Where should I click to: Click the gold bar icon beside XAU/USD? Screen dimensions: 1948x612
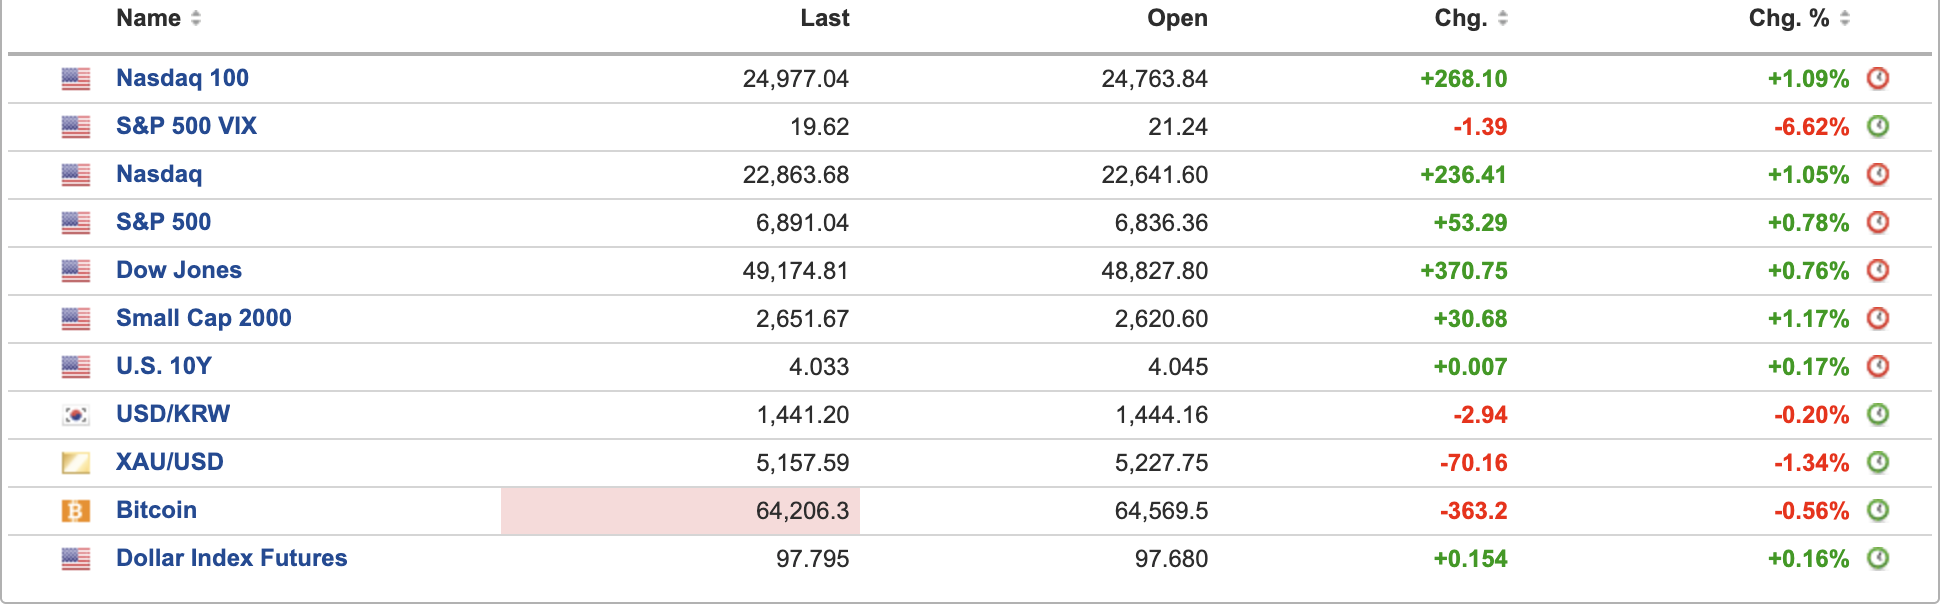click(76, 463)
